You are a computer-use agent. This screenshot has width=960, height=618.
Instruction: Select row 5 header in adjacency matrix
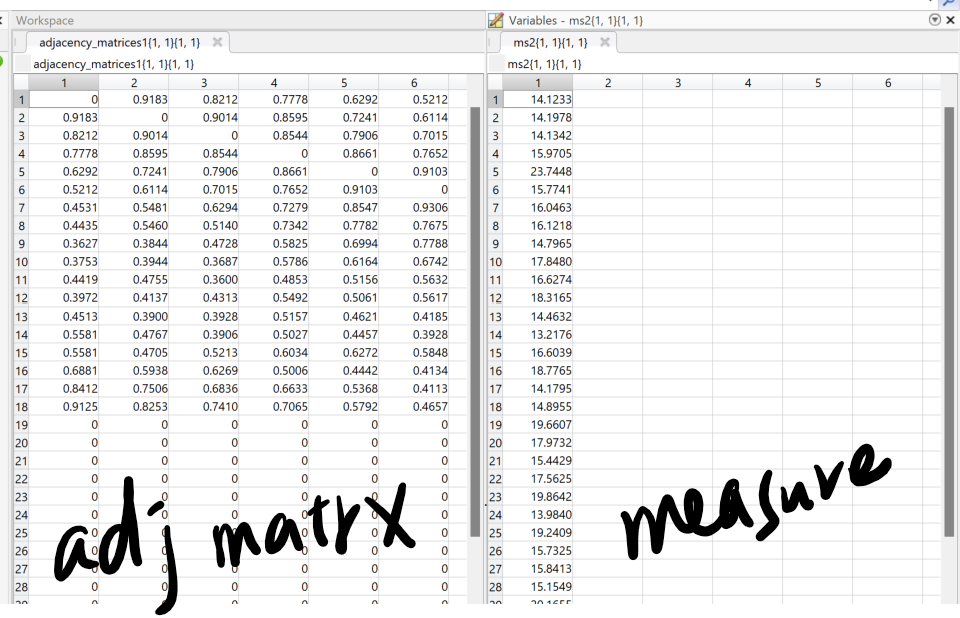coord(20,171)
